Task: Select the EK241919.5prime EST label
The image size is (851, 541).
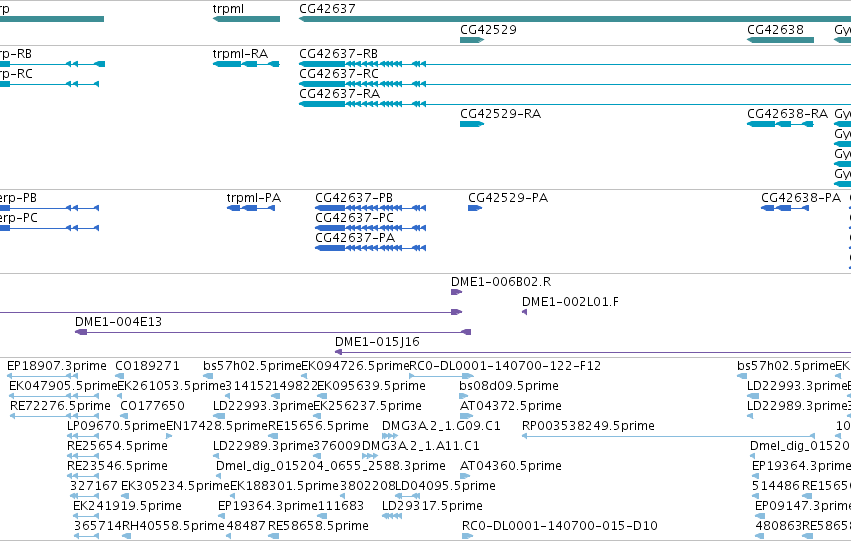Action: [x=128, y=507]
